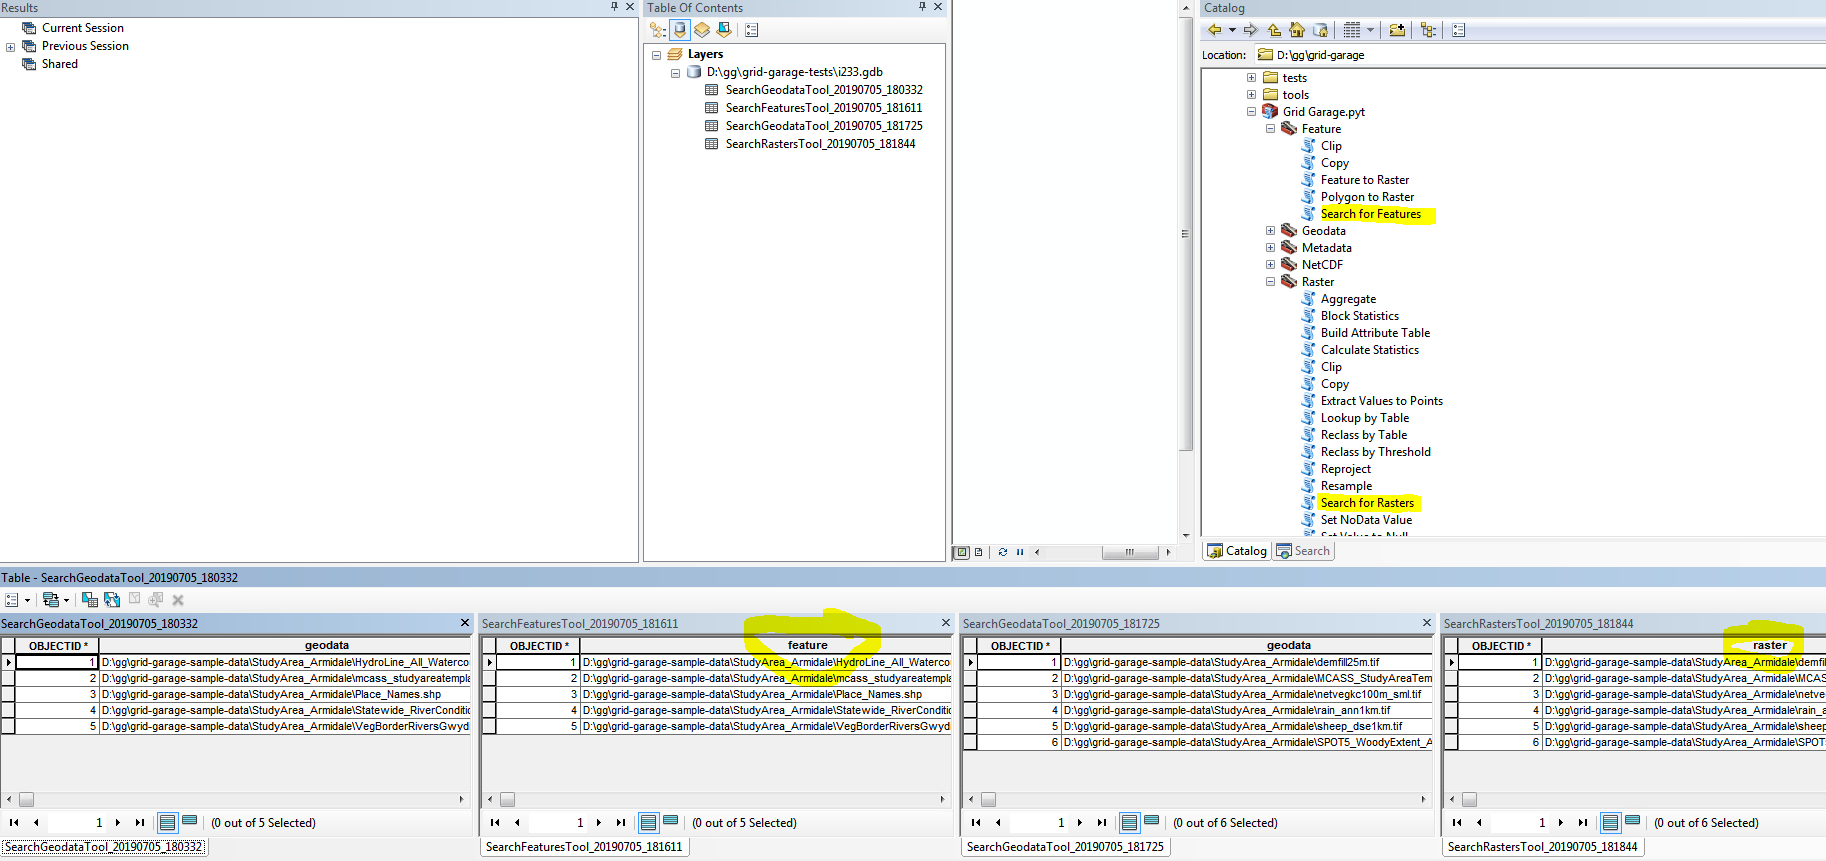Open Reclass by Threshold tool

click(1375, 452)
